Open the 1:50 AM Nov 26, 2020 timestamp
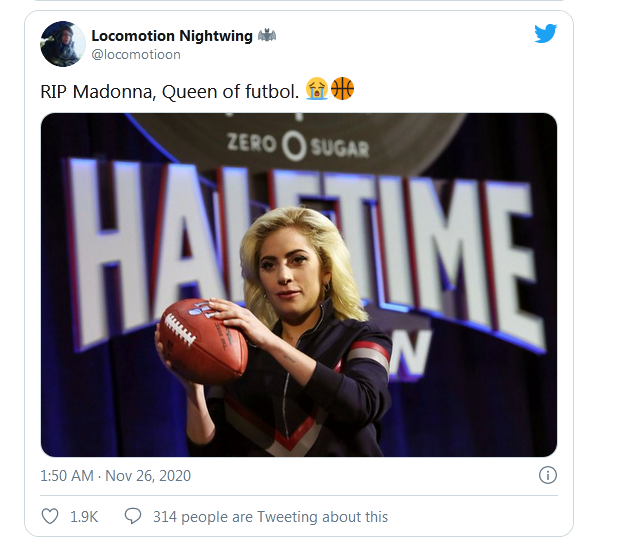This screenshot has height=544, width=618. (x=116, y=476)
